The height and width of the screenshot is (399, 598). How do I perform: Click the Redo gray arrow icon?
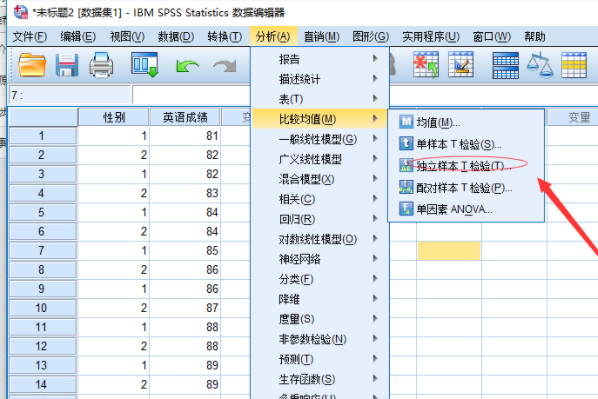225,66
